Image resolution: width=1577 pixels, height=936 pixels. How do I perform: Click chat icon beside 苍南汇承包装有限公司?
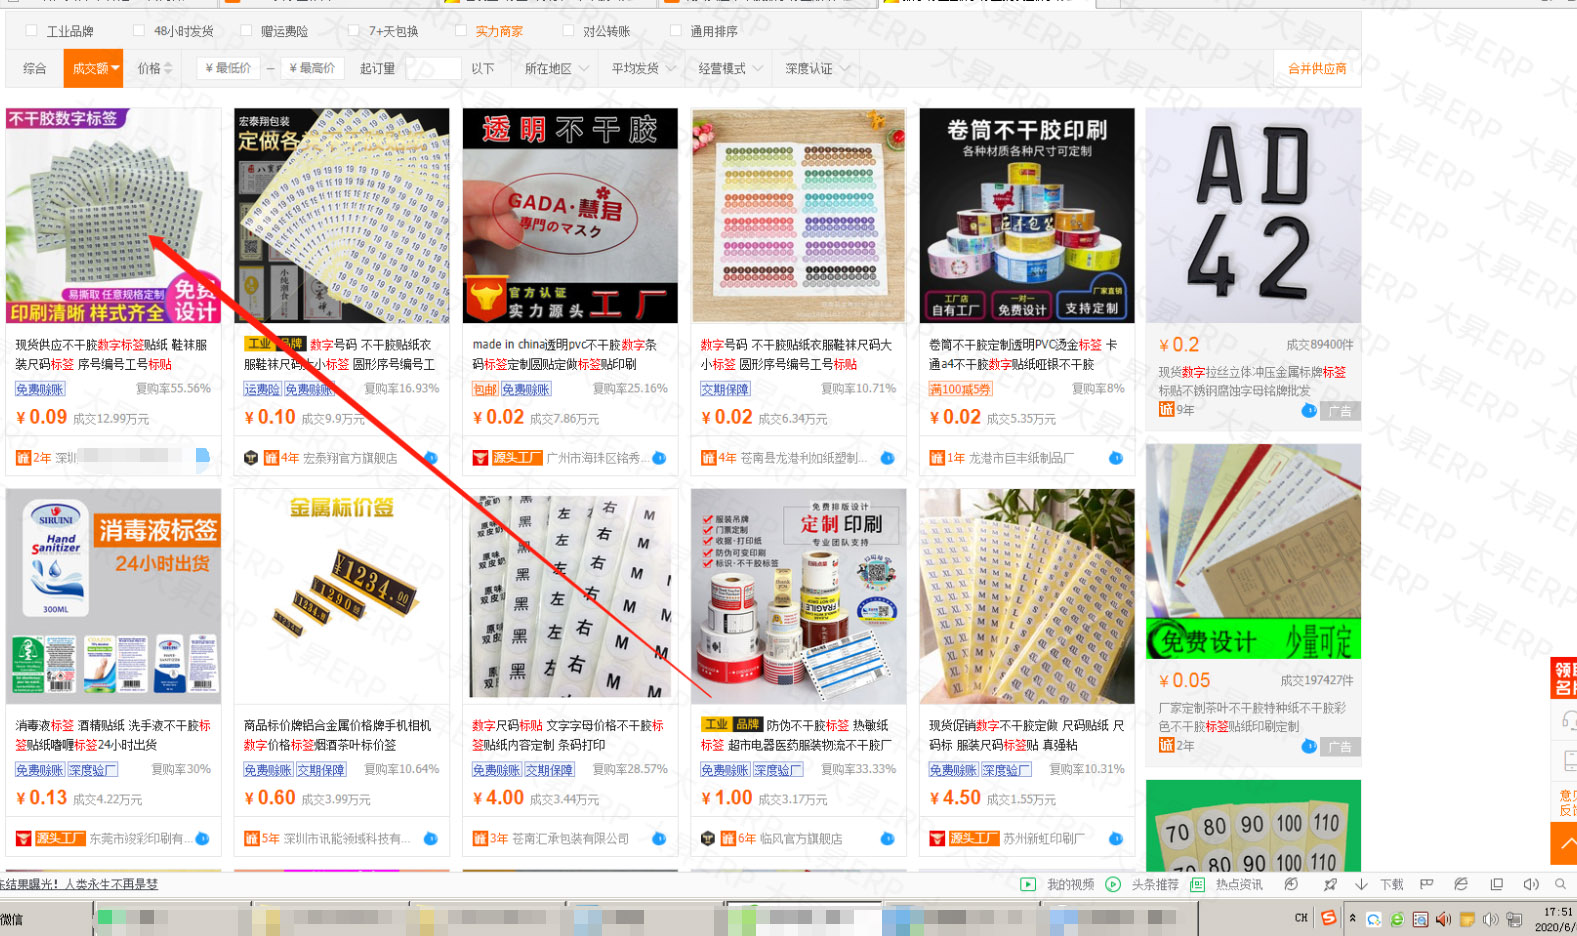click(x=659, y=839)
